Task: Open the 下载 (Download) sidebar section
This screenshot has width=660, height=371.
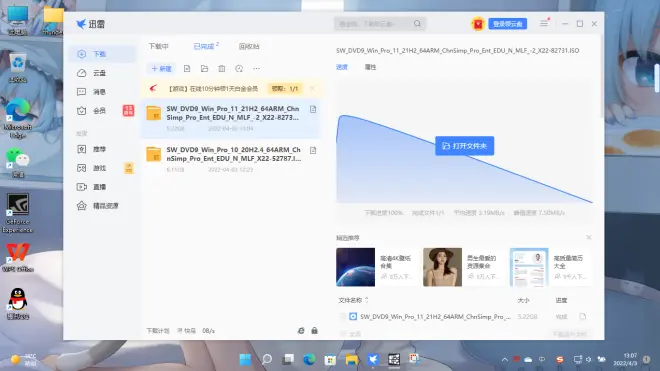Action: click(x=102, y=54)
